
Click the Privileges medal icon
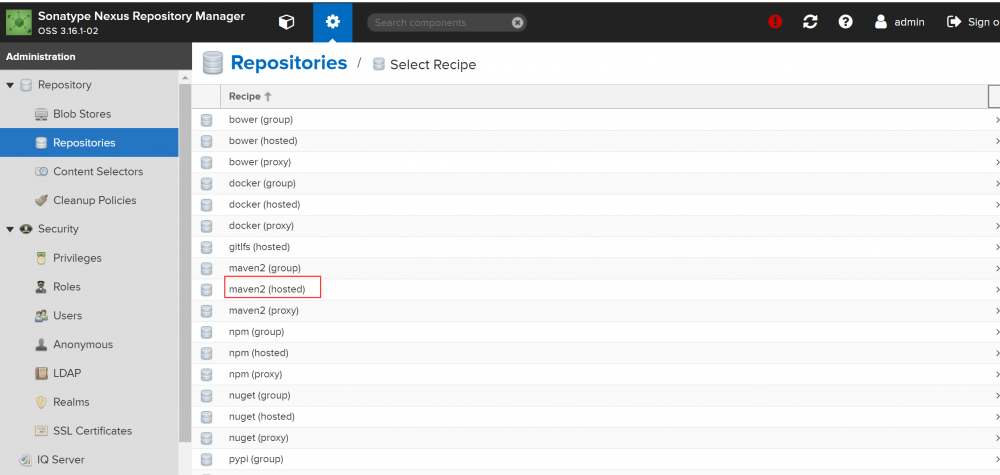(x=41, y=258)
